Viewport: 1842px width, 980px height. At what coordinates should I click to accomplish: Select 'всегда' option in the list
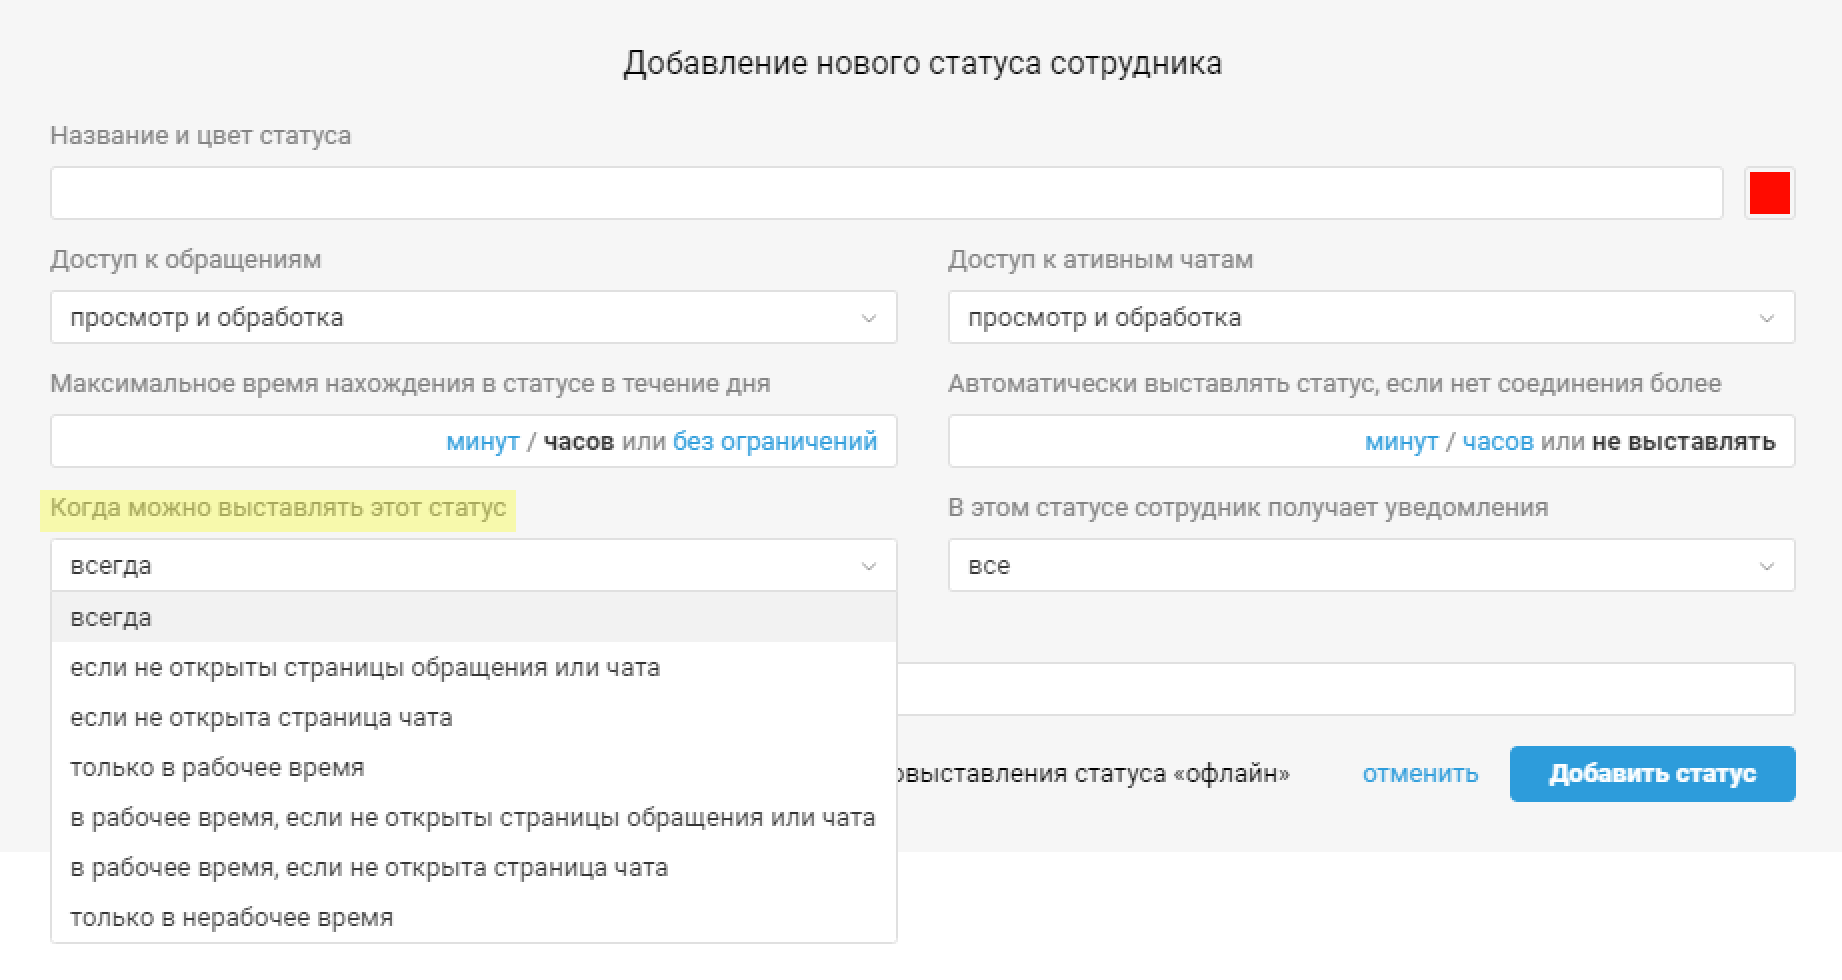coord(473,617)
